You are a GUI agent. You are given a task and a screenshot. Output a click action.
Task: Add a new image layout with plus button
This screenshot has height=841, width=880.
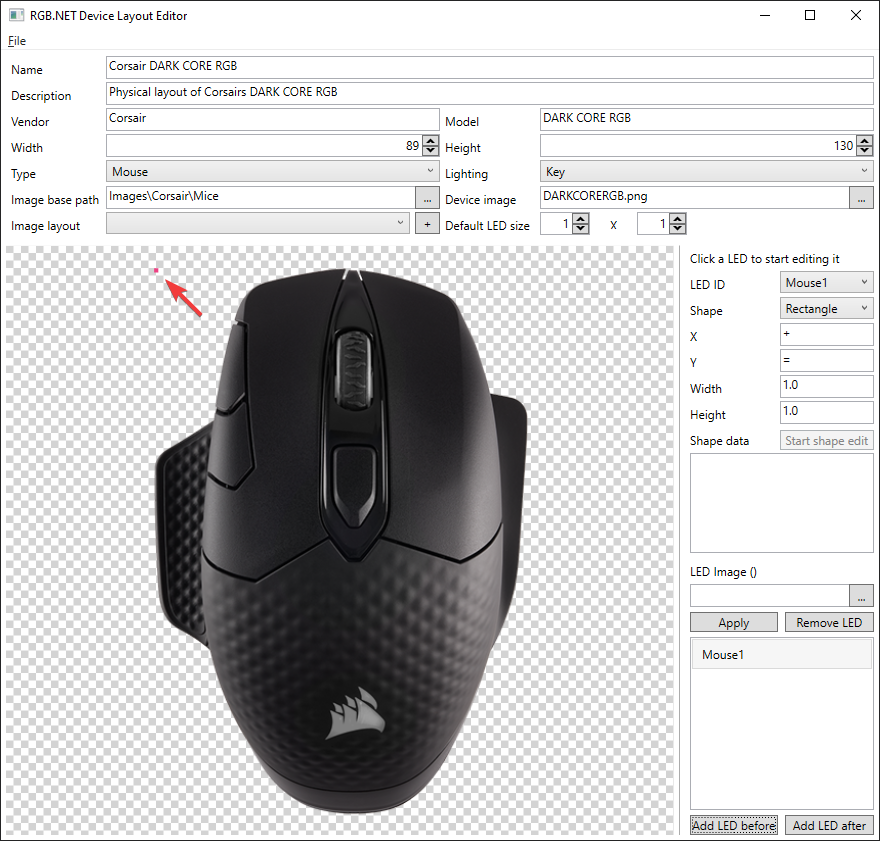[x=427, y=224]
